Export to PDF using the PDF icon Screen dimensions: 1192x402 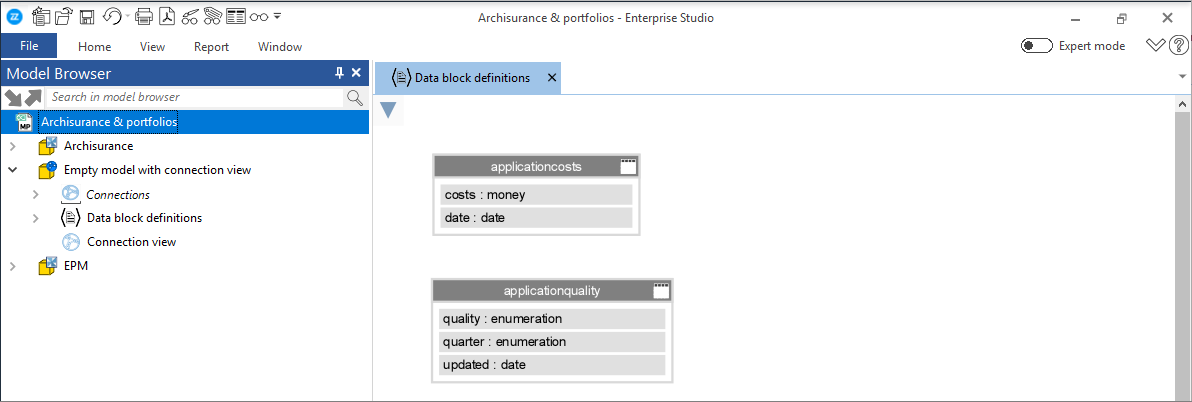166,16
